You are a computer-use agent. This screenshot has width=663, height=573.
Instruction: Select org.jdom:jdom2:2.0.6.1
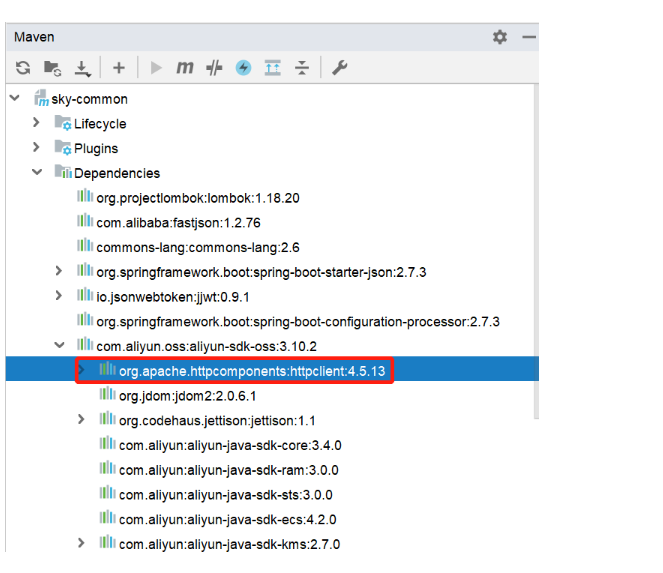coord(188,396)
